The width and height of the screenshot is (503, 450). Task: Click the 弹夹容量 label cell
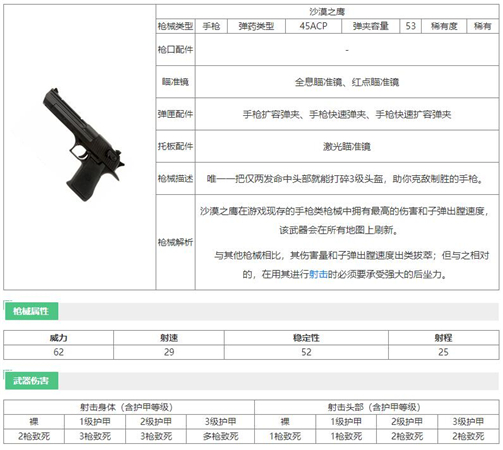pyautogui.click(x=370, y=26)
